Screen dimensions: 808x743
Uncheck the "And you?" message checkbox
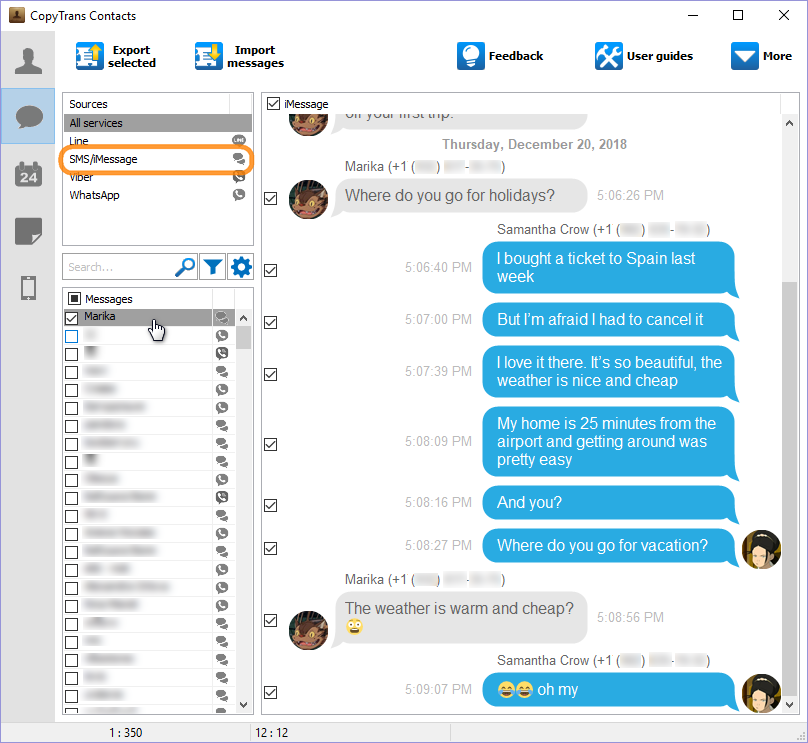pyautogui.click(x=271, y=505)
